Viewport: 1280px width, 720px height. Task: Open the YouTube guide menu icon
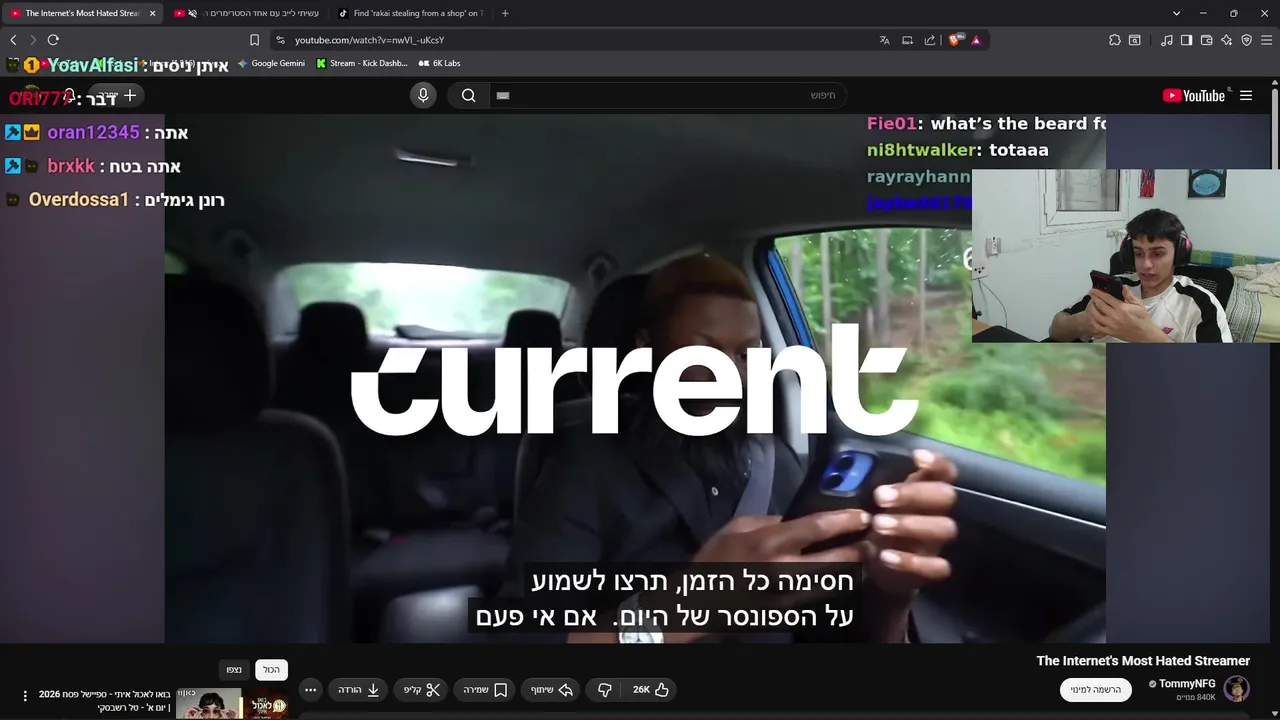click(x=1246, y=96)
